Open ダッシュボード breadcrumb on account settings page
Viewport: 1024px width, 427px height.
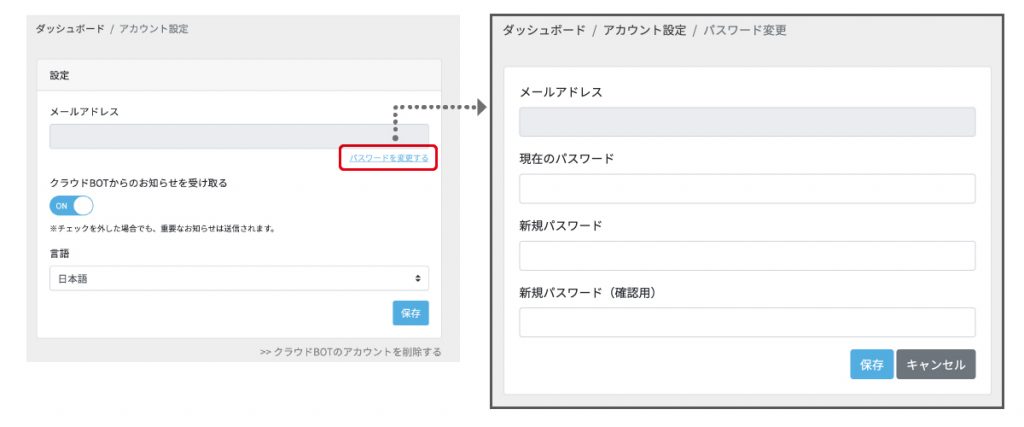click(70, 29)
